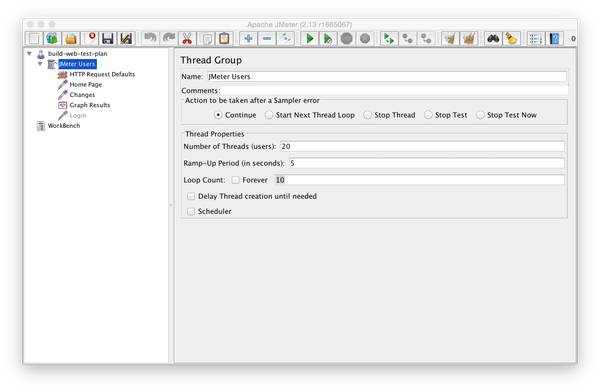Click the Toggle enable/disable icon
The image size is (600, 392).
click(x=285, y=39)
